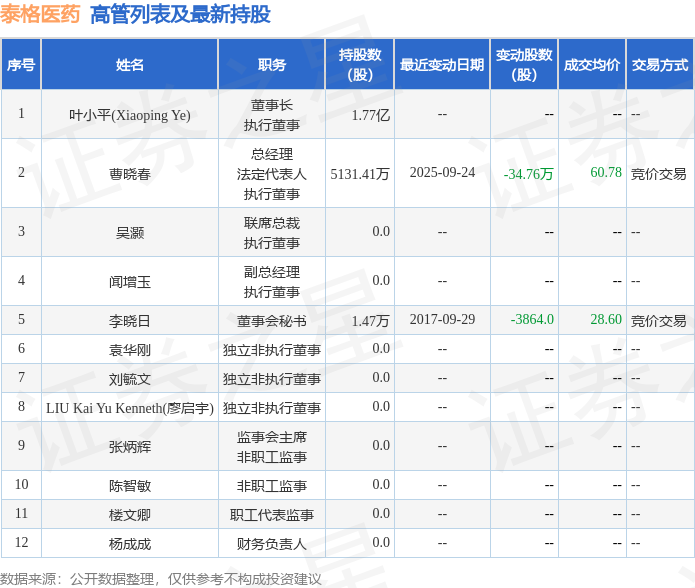
Task: Select the 交易方式 column header
Action: tap(660, 65)
